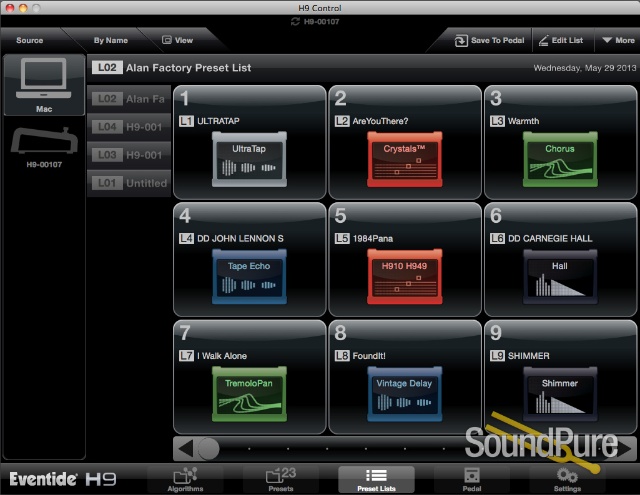Click the L3 badge next to Warmth
Image resolution: width=640 pixels, height=495 pixels.
tap(497, 121)
